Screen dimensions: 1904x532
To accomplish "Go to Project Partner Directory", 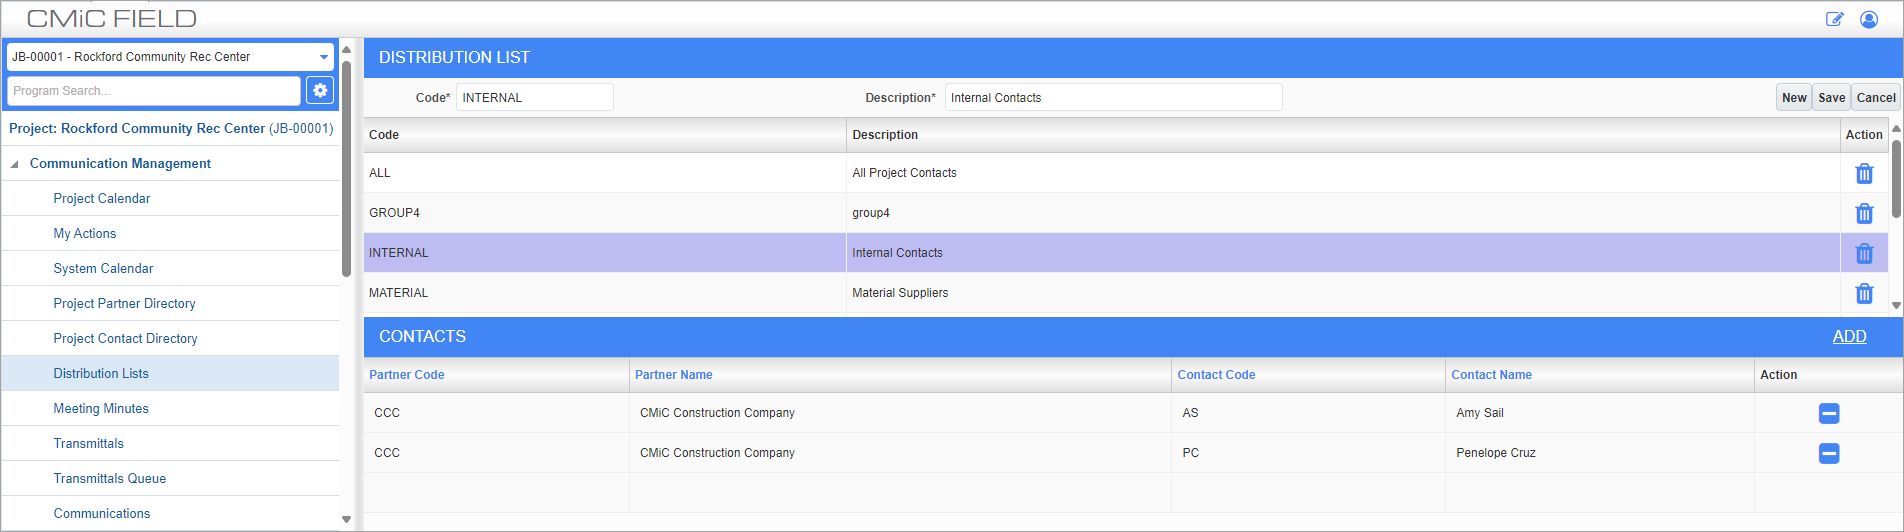I will click(x=124, y=303).
